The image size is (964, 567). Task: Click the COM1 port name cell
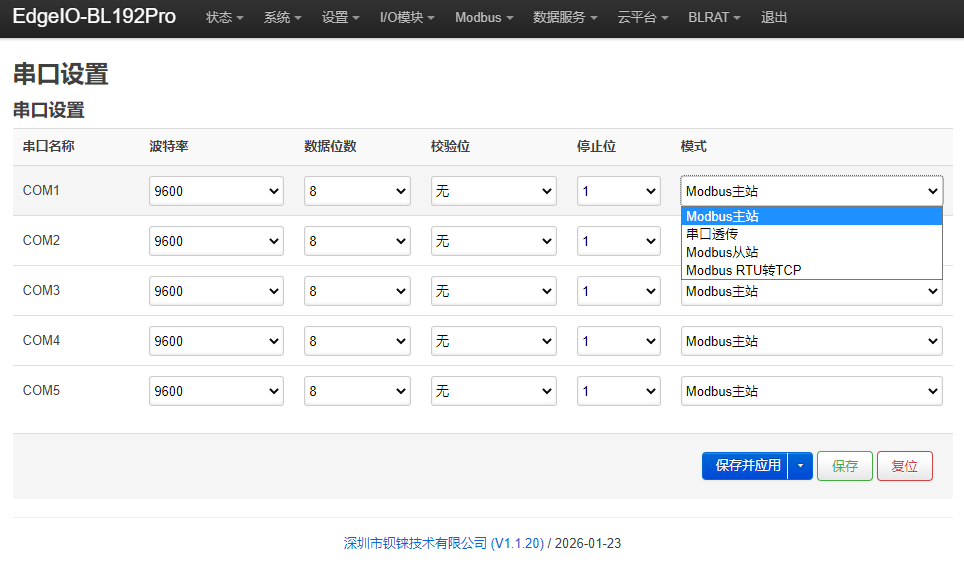[x=41, y=191]
